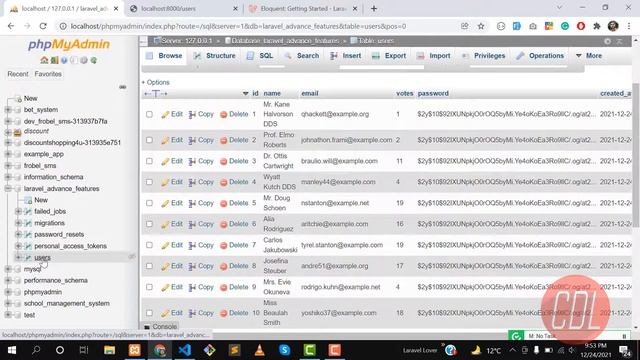Check the checkbox for row id 7

click(x=149, y=245)
